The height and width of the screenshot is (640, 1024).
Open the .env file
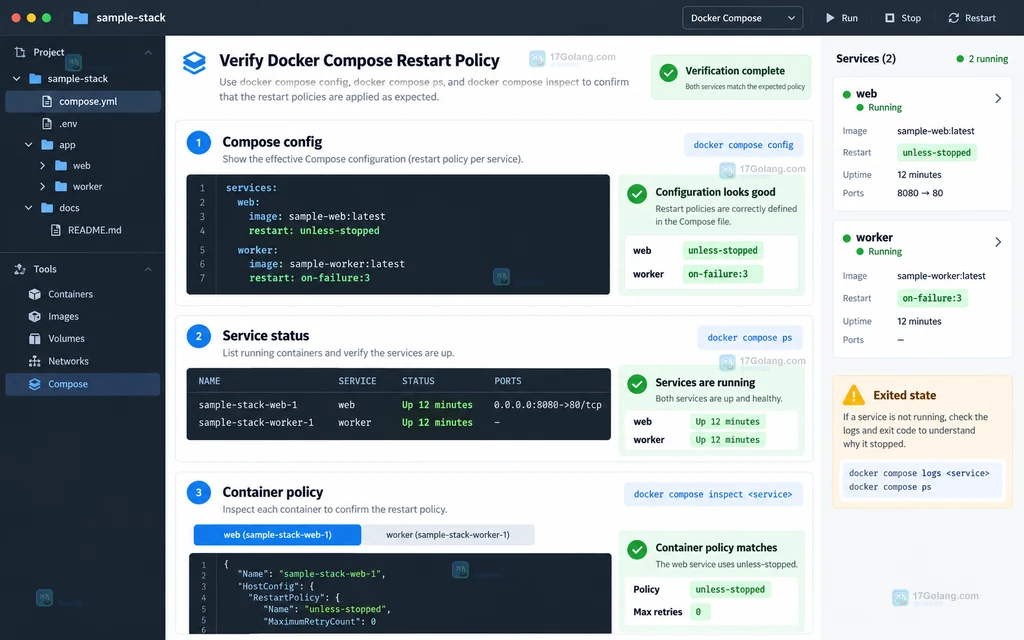click(68, 123)
